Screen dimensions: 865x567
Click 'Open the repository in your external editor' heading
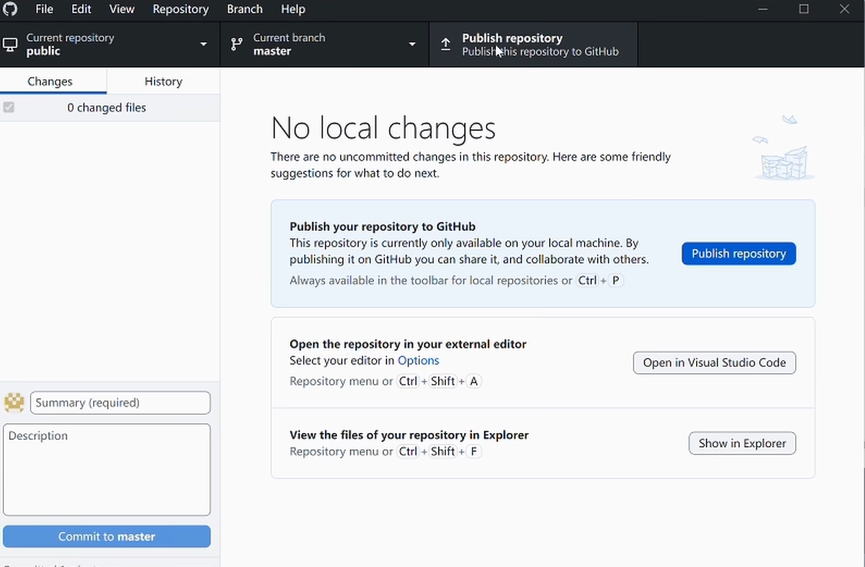pyautogui.click(x=408, y=344)
